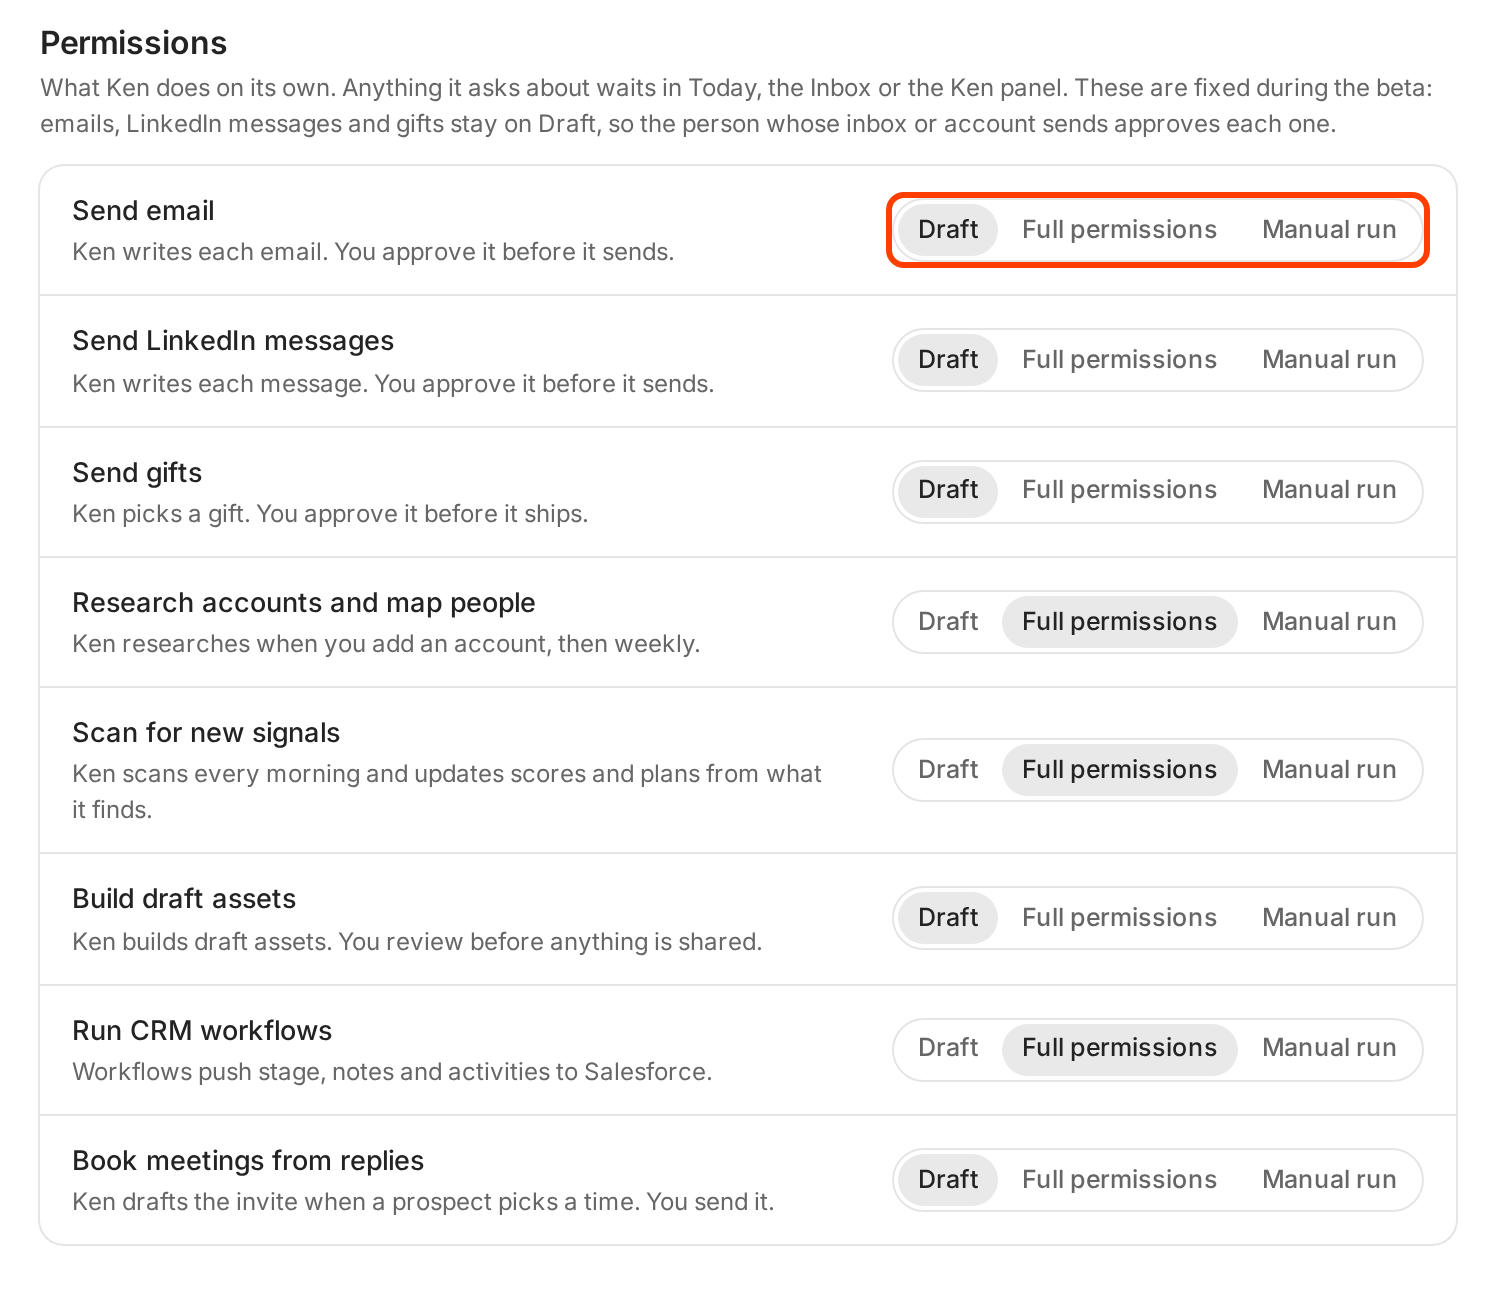Click the 'Build draft assets' title
Viewport: 1496px width, 1300px height.
tap(184, 899)
